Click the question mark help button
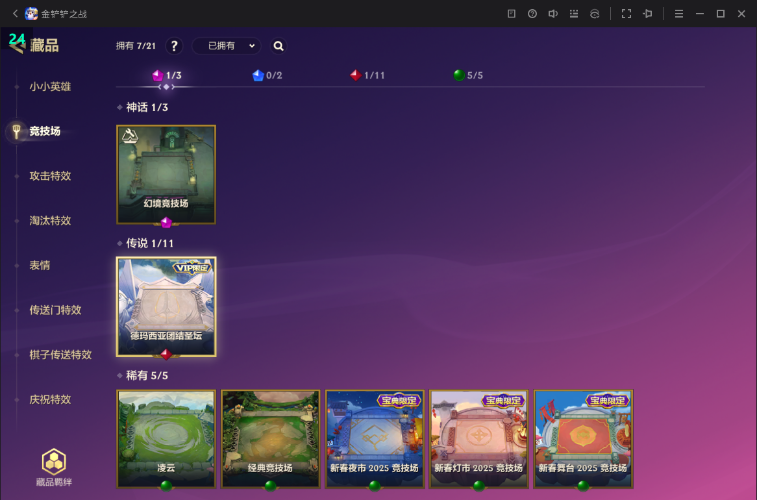The width and height of the screenshot is (757, 500). 174,46
